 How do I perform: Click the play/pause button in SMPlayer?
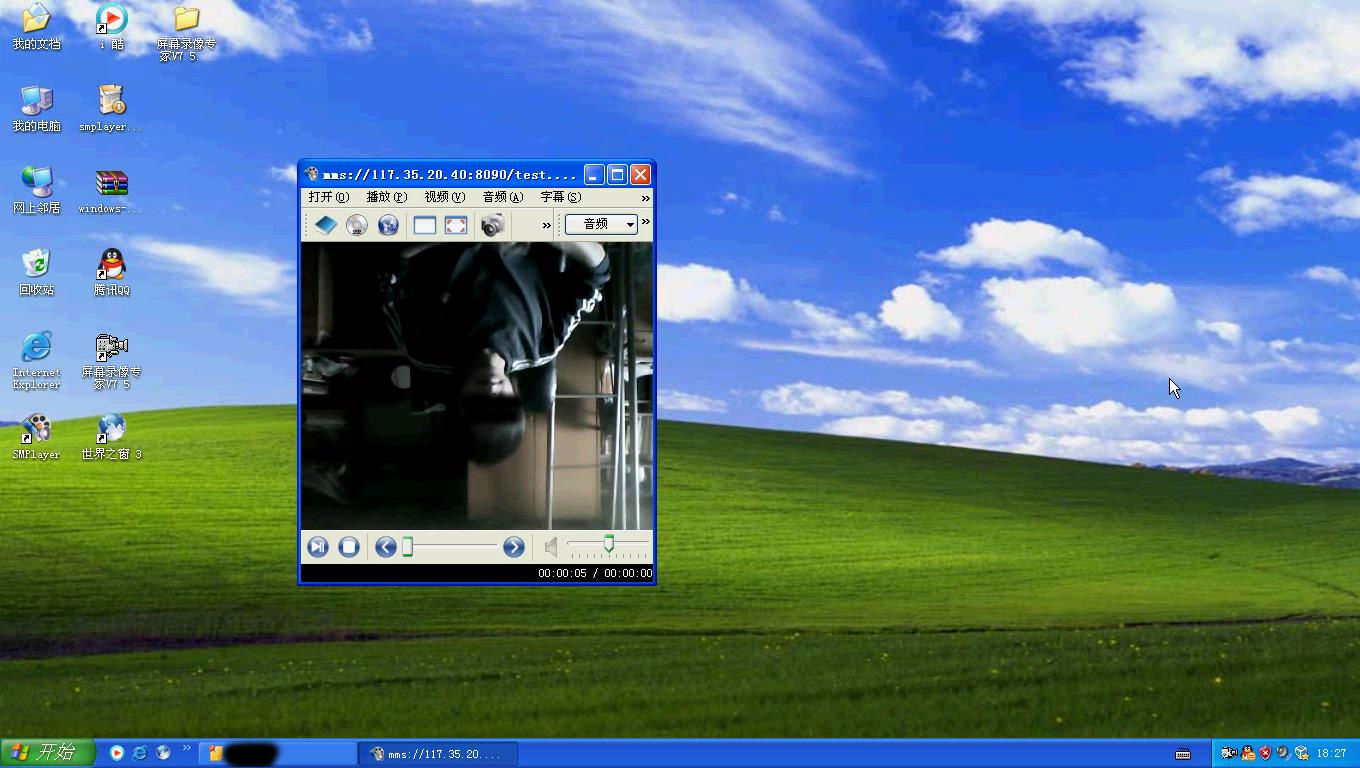(318, 546)
